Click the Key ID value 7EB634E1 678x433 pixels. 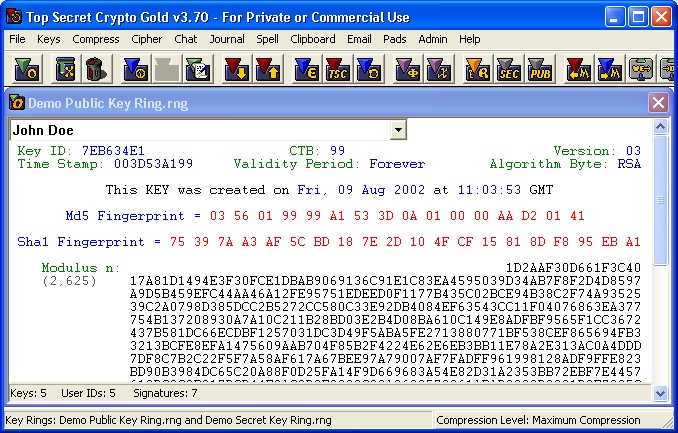point(113,151)
